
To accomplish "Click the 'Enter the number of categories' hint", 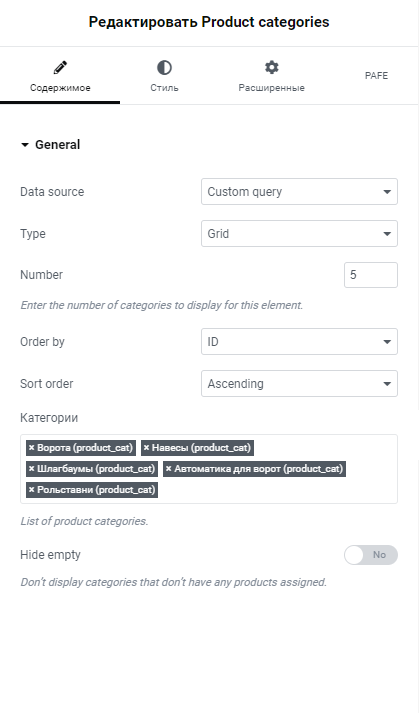I will click(162, 305).
